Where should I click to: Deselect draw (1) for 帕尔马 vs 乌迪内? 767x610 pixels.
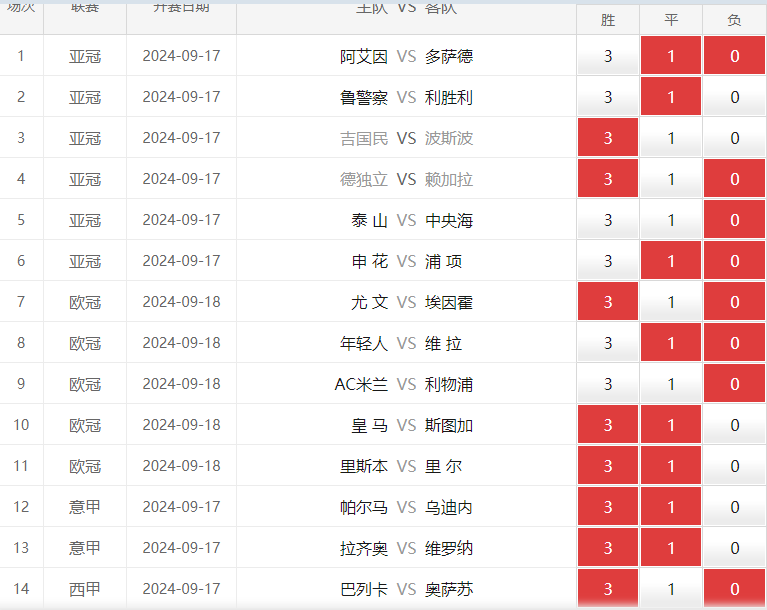pos(671,507)
